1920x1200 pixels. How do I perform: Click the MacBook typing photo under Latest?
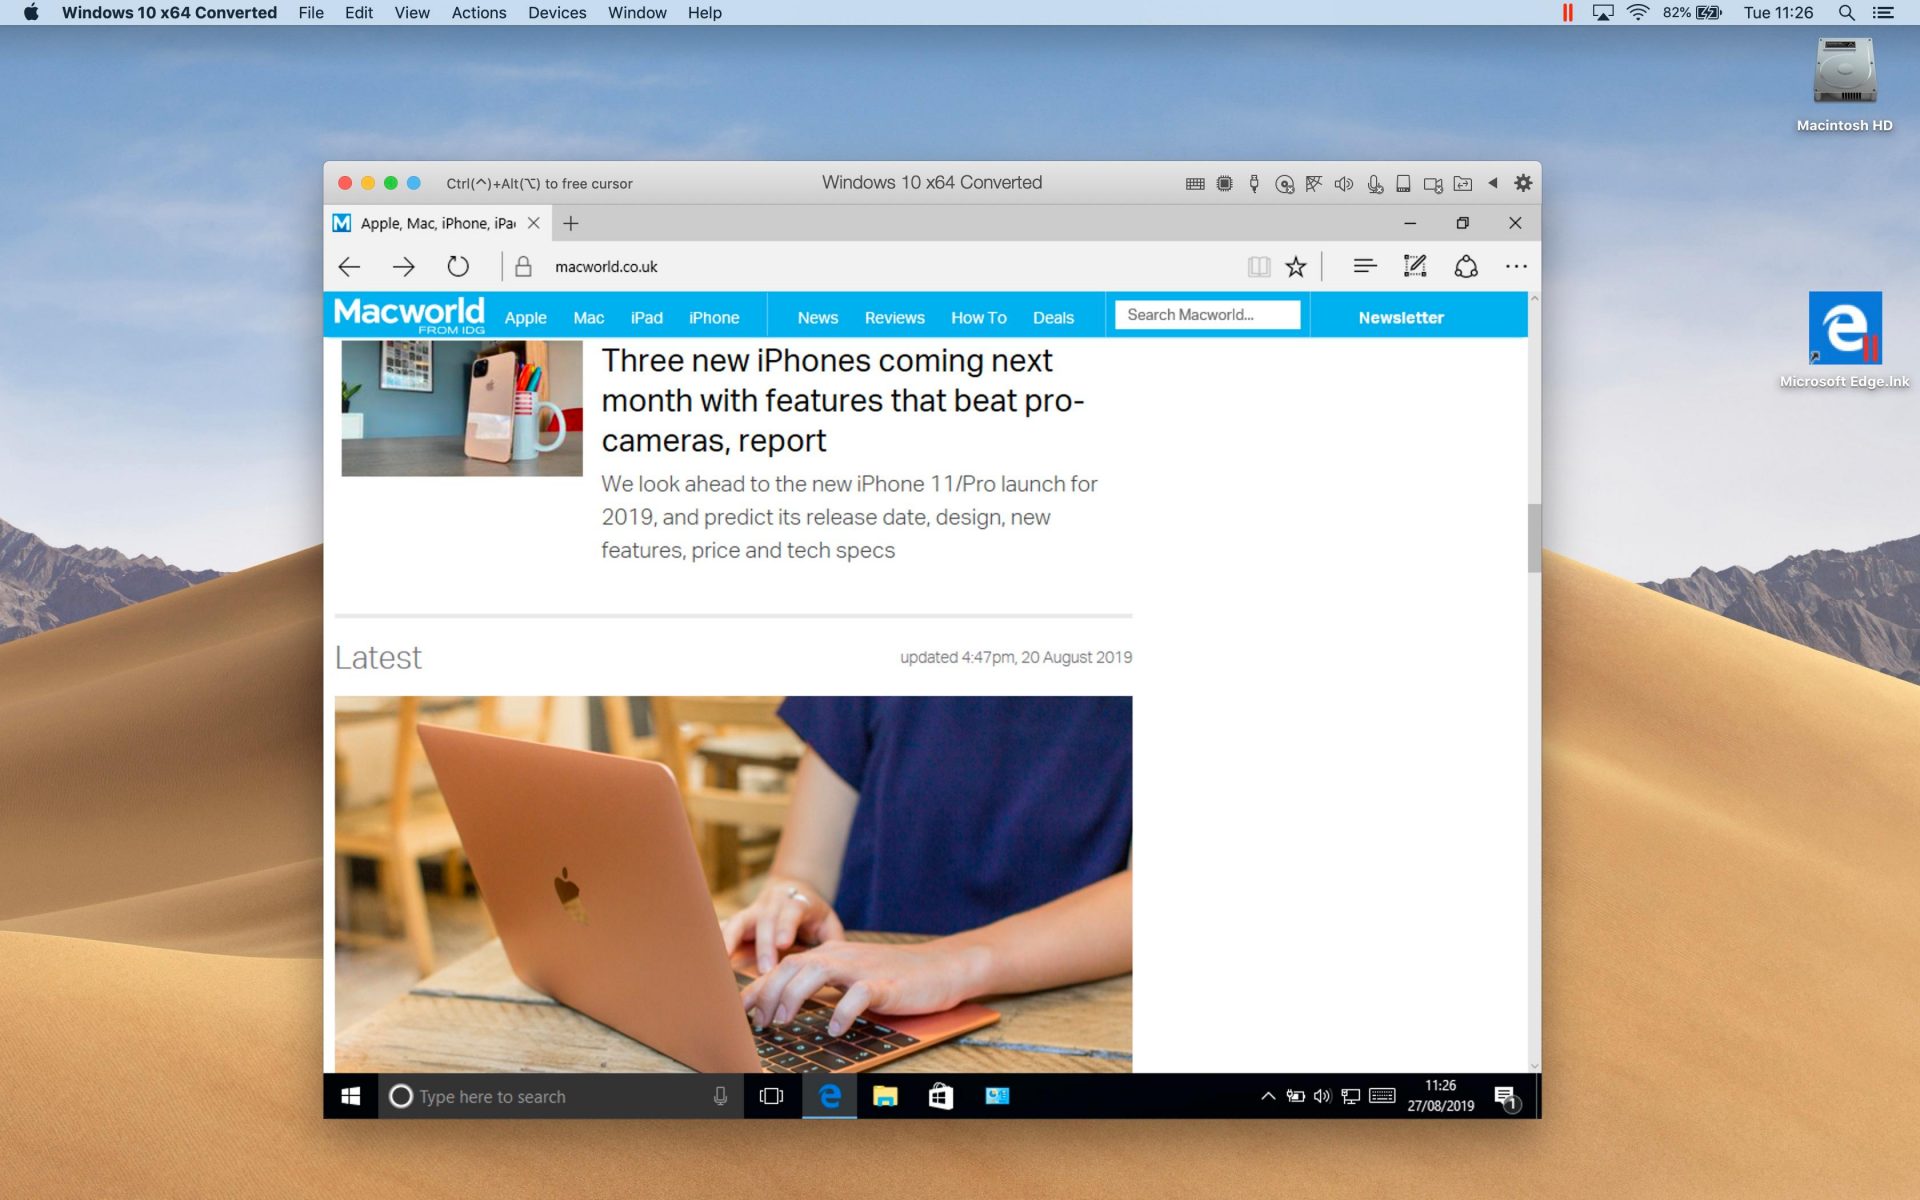[733, 884]
